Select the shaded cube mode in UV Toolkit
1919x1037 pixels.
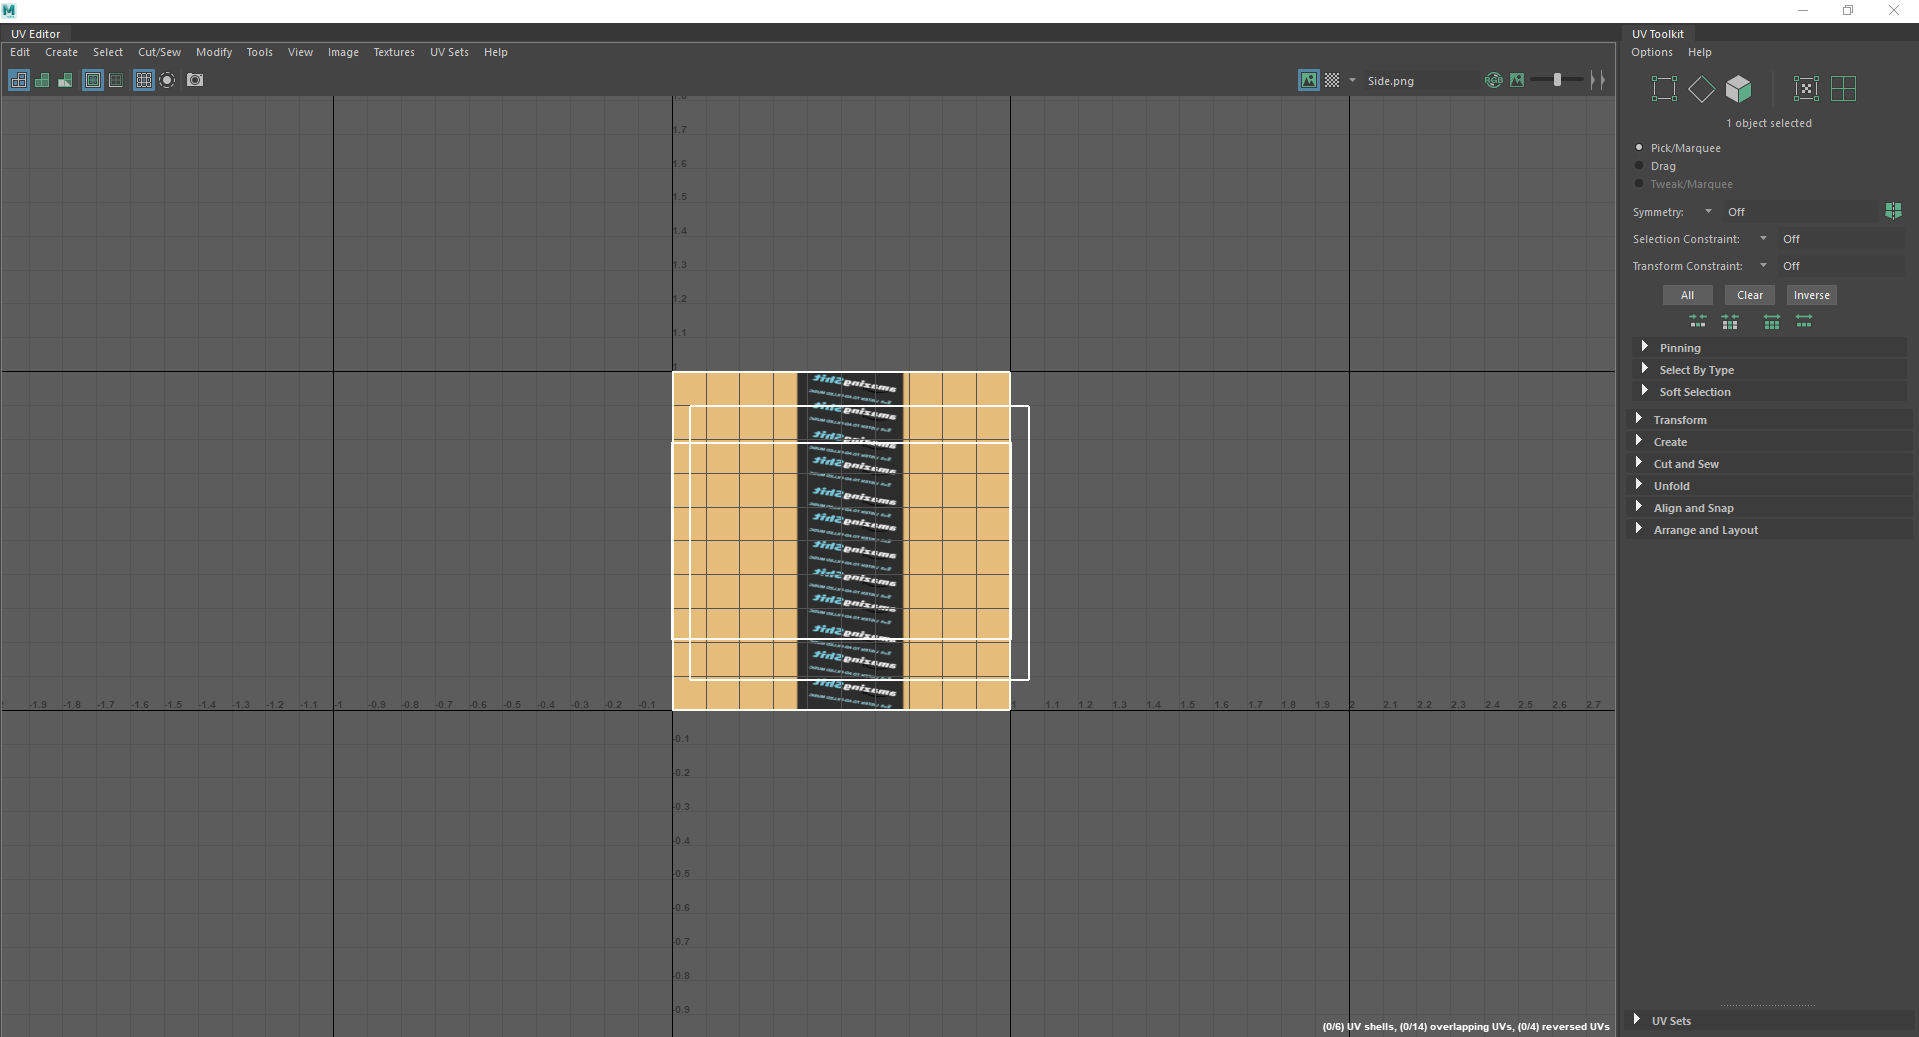(1738, 88)
